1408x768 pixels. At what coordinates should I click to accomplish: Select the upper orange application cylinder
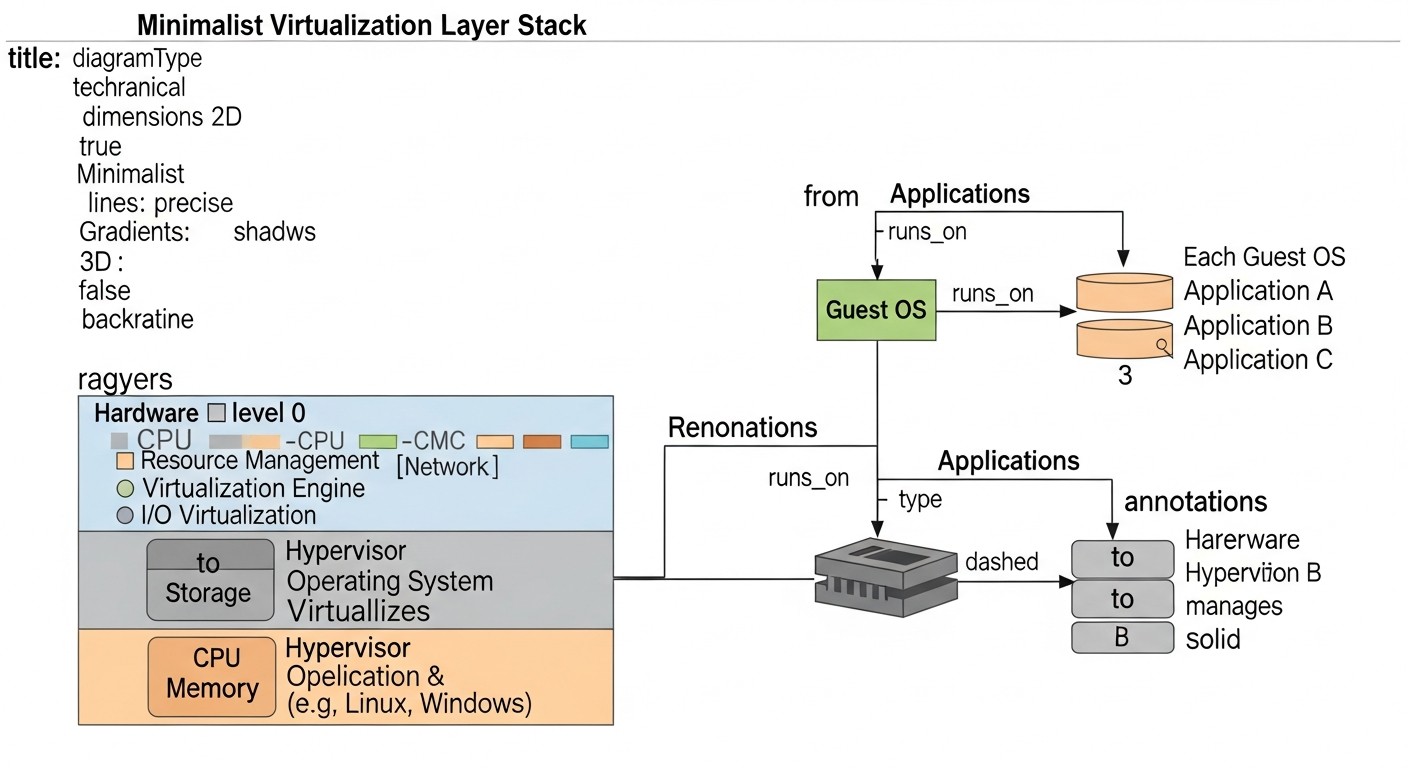click(1124, 293)
